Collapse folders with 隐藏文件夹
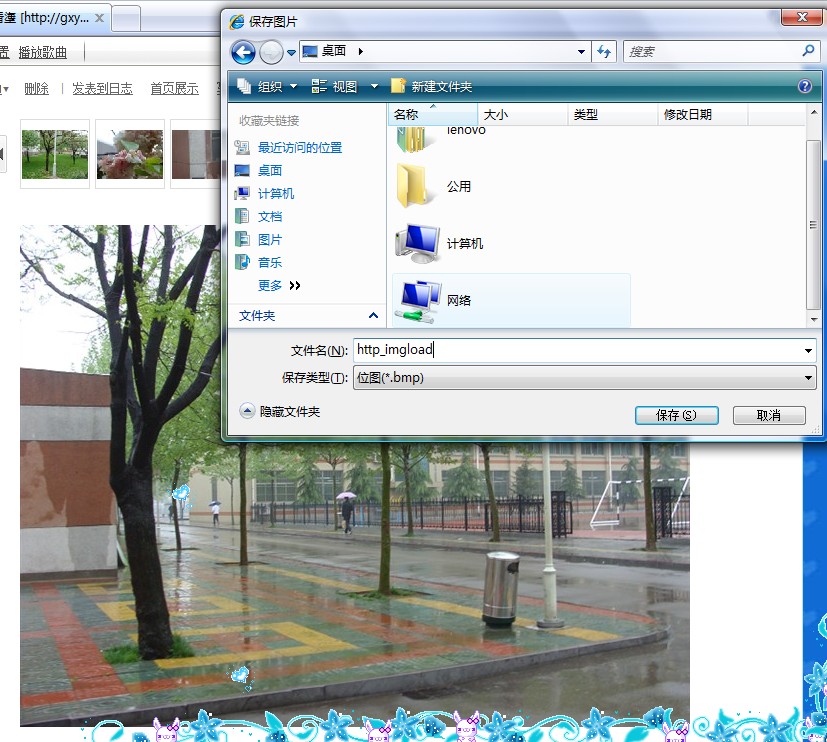 [x=280, y=411]
